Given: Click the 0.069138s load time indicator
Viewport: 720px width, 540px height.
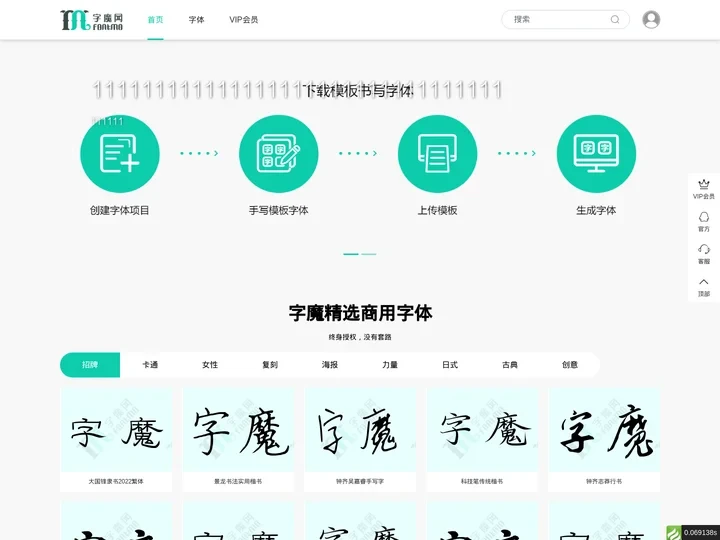Looking at the screenshot, I should [x=701, y=533].
